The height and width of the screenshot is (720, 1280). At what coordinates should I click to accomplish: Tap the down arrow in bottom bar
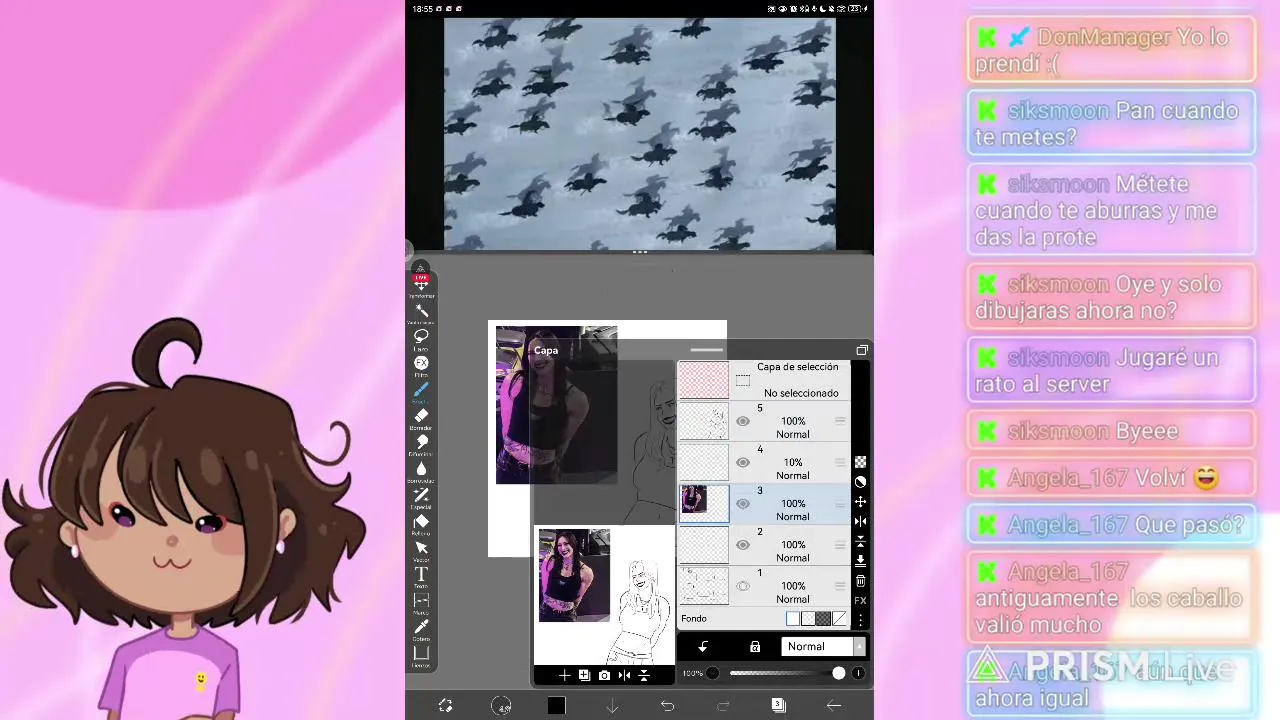612,706
